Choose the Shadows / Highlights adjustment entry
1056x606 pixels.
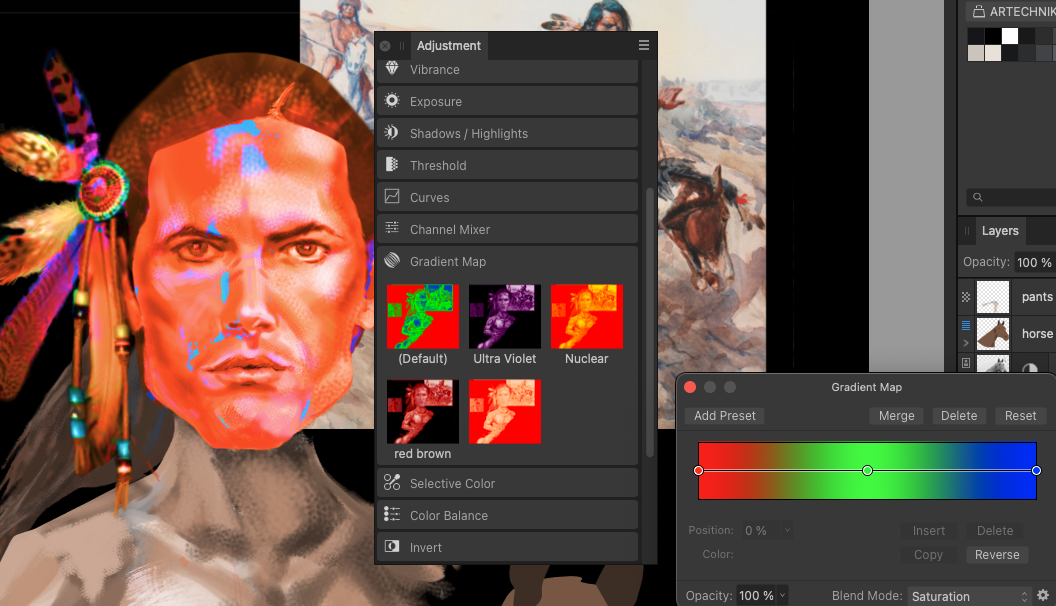[x=508, y=133]
